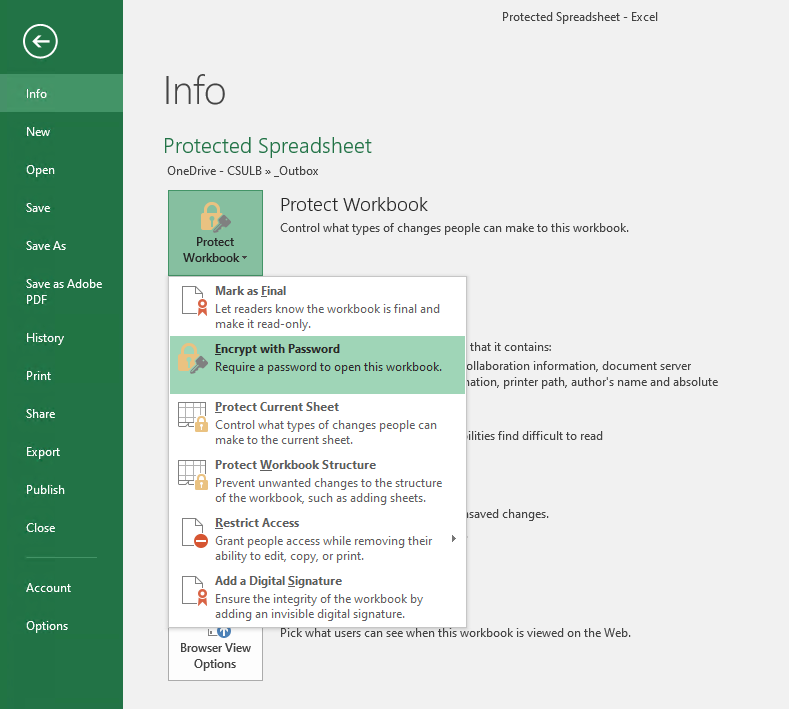Select Protect Current Sheet option
Viewport: 789px width, 709px height.
click(x=318, y=423)
